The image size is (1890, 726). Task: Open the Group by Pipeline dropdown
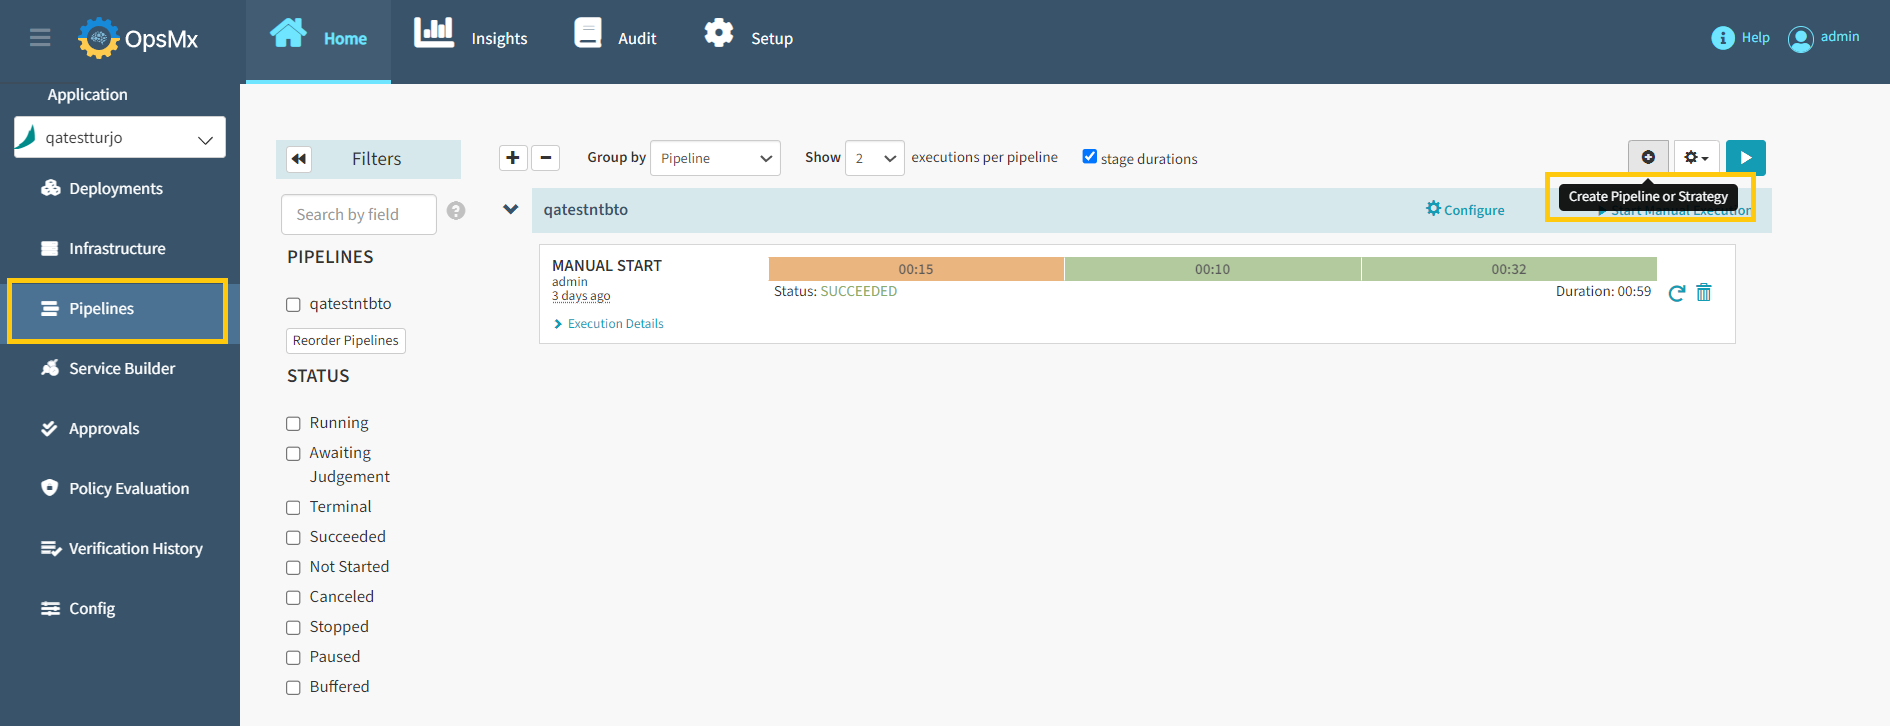[x=715, y=158]
